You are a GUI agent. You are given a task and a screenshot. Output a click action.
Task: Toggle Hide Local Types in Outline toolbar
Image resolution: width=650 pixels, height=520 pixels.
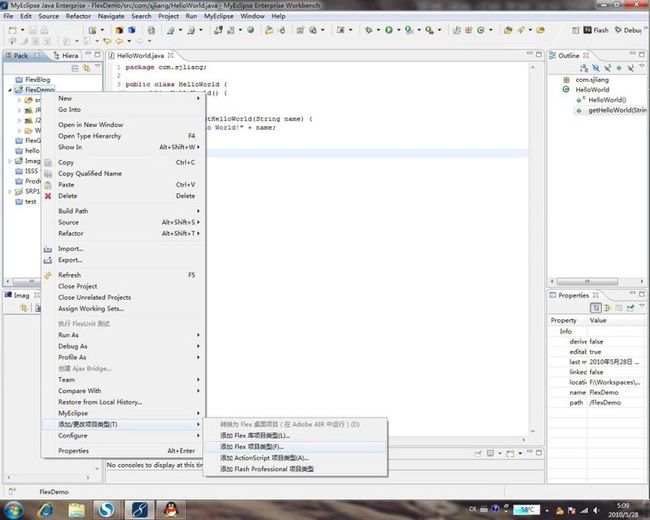click(x=631, y=68)
